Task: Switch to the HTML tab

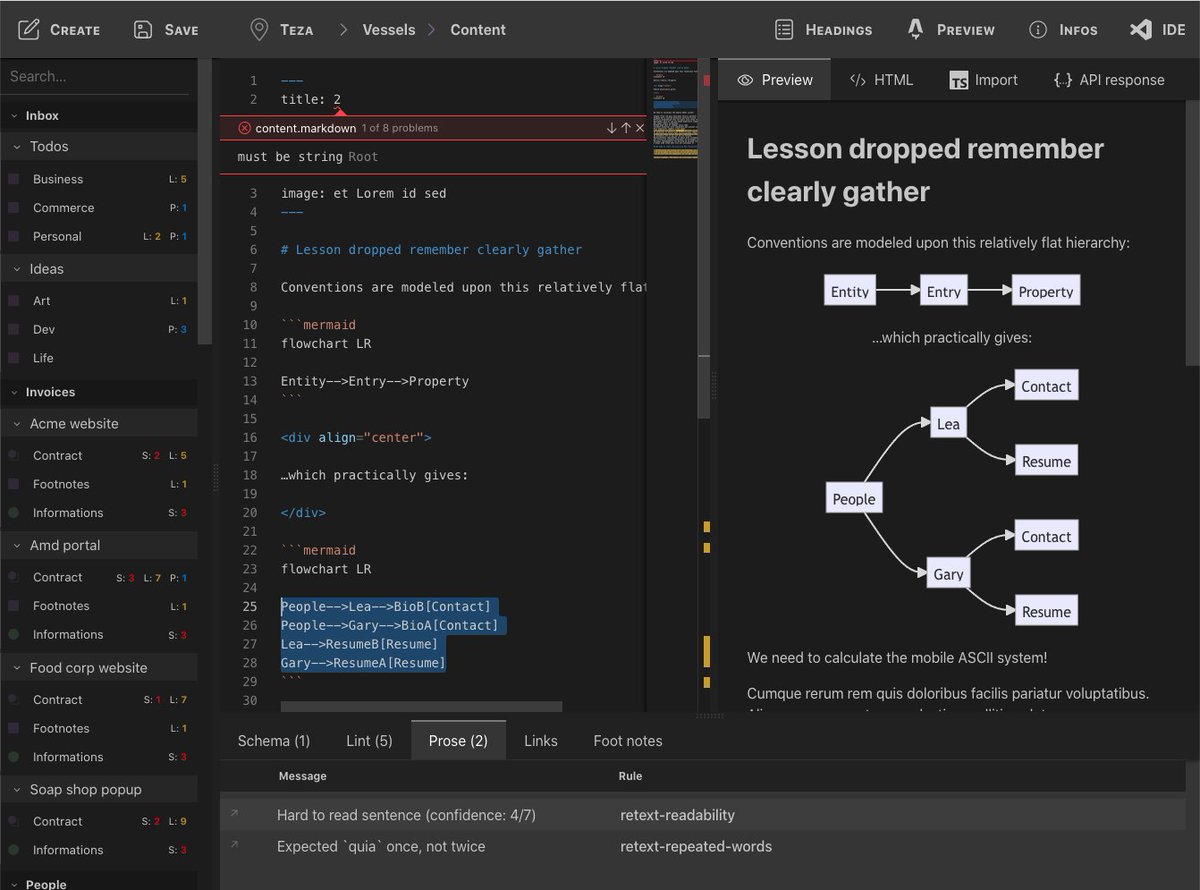Action: point(881,80)
